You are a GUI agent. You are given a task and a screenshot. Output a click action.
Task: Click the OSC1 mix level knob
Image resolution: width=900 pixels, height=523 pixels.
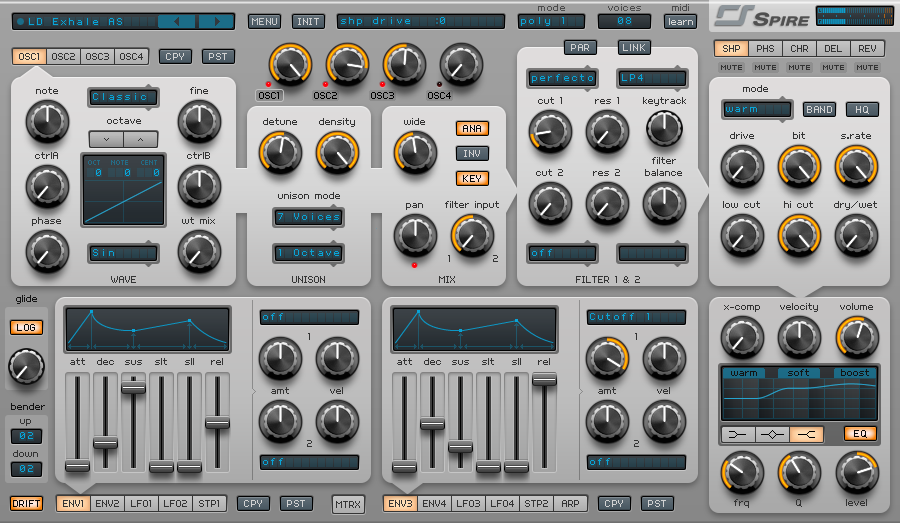pos(290,65)
